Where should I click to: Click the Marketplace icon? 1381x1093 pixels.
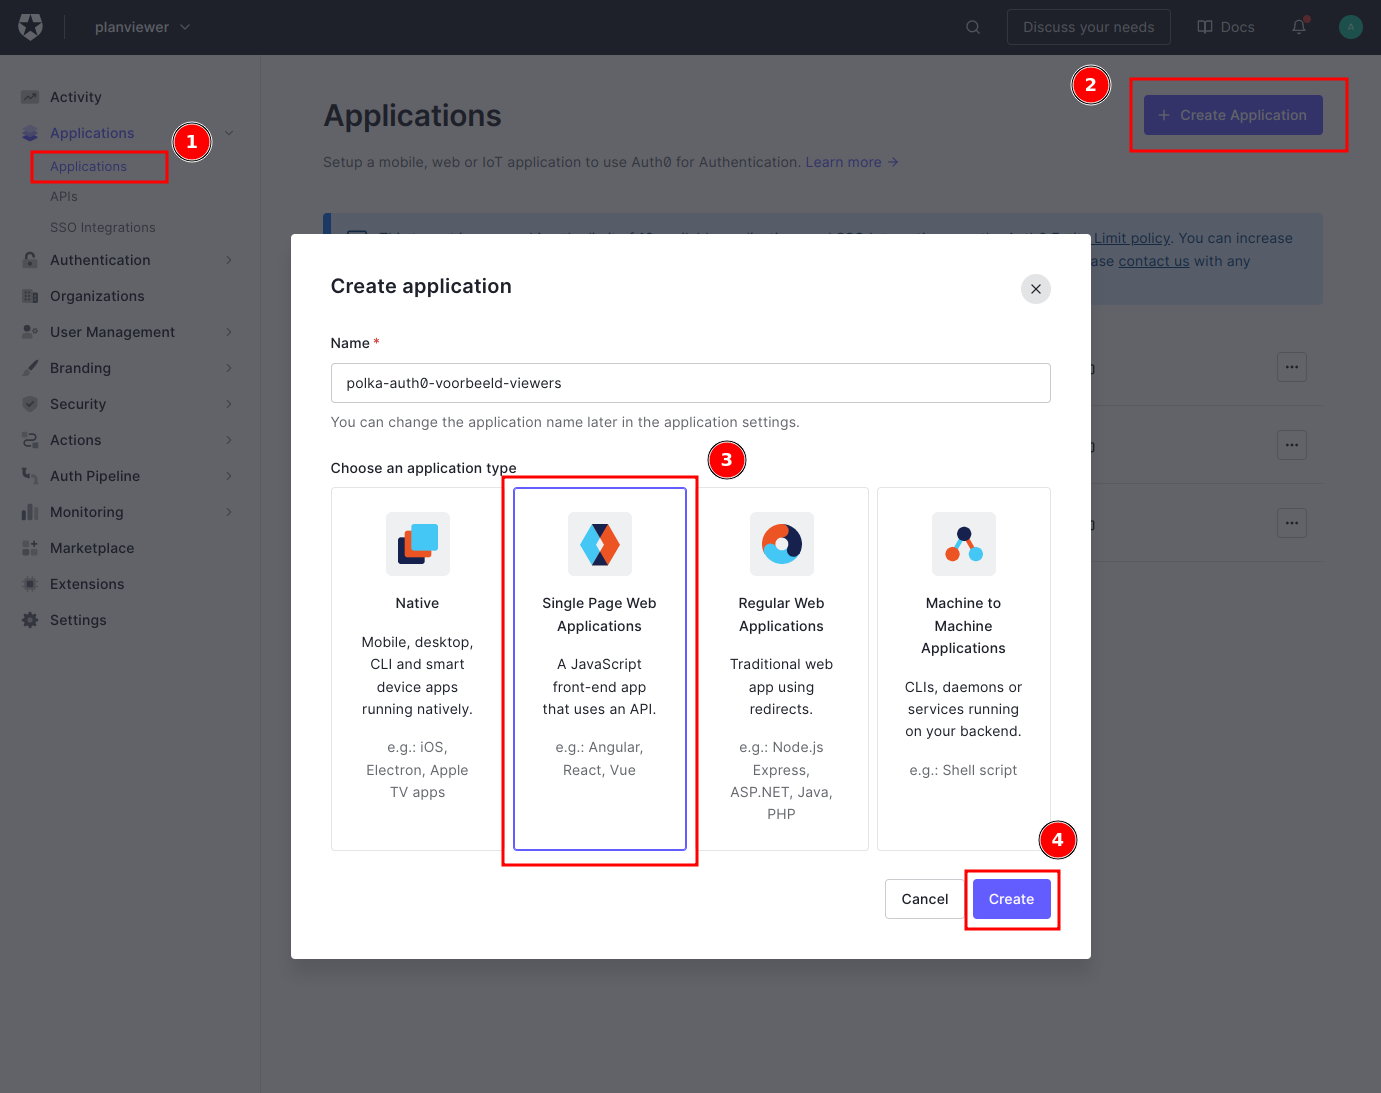point(29,548)
